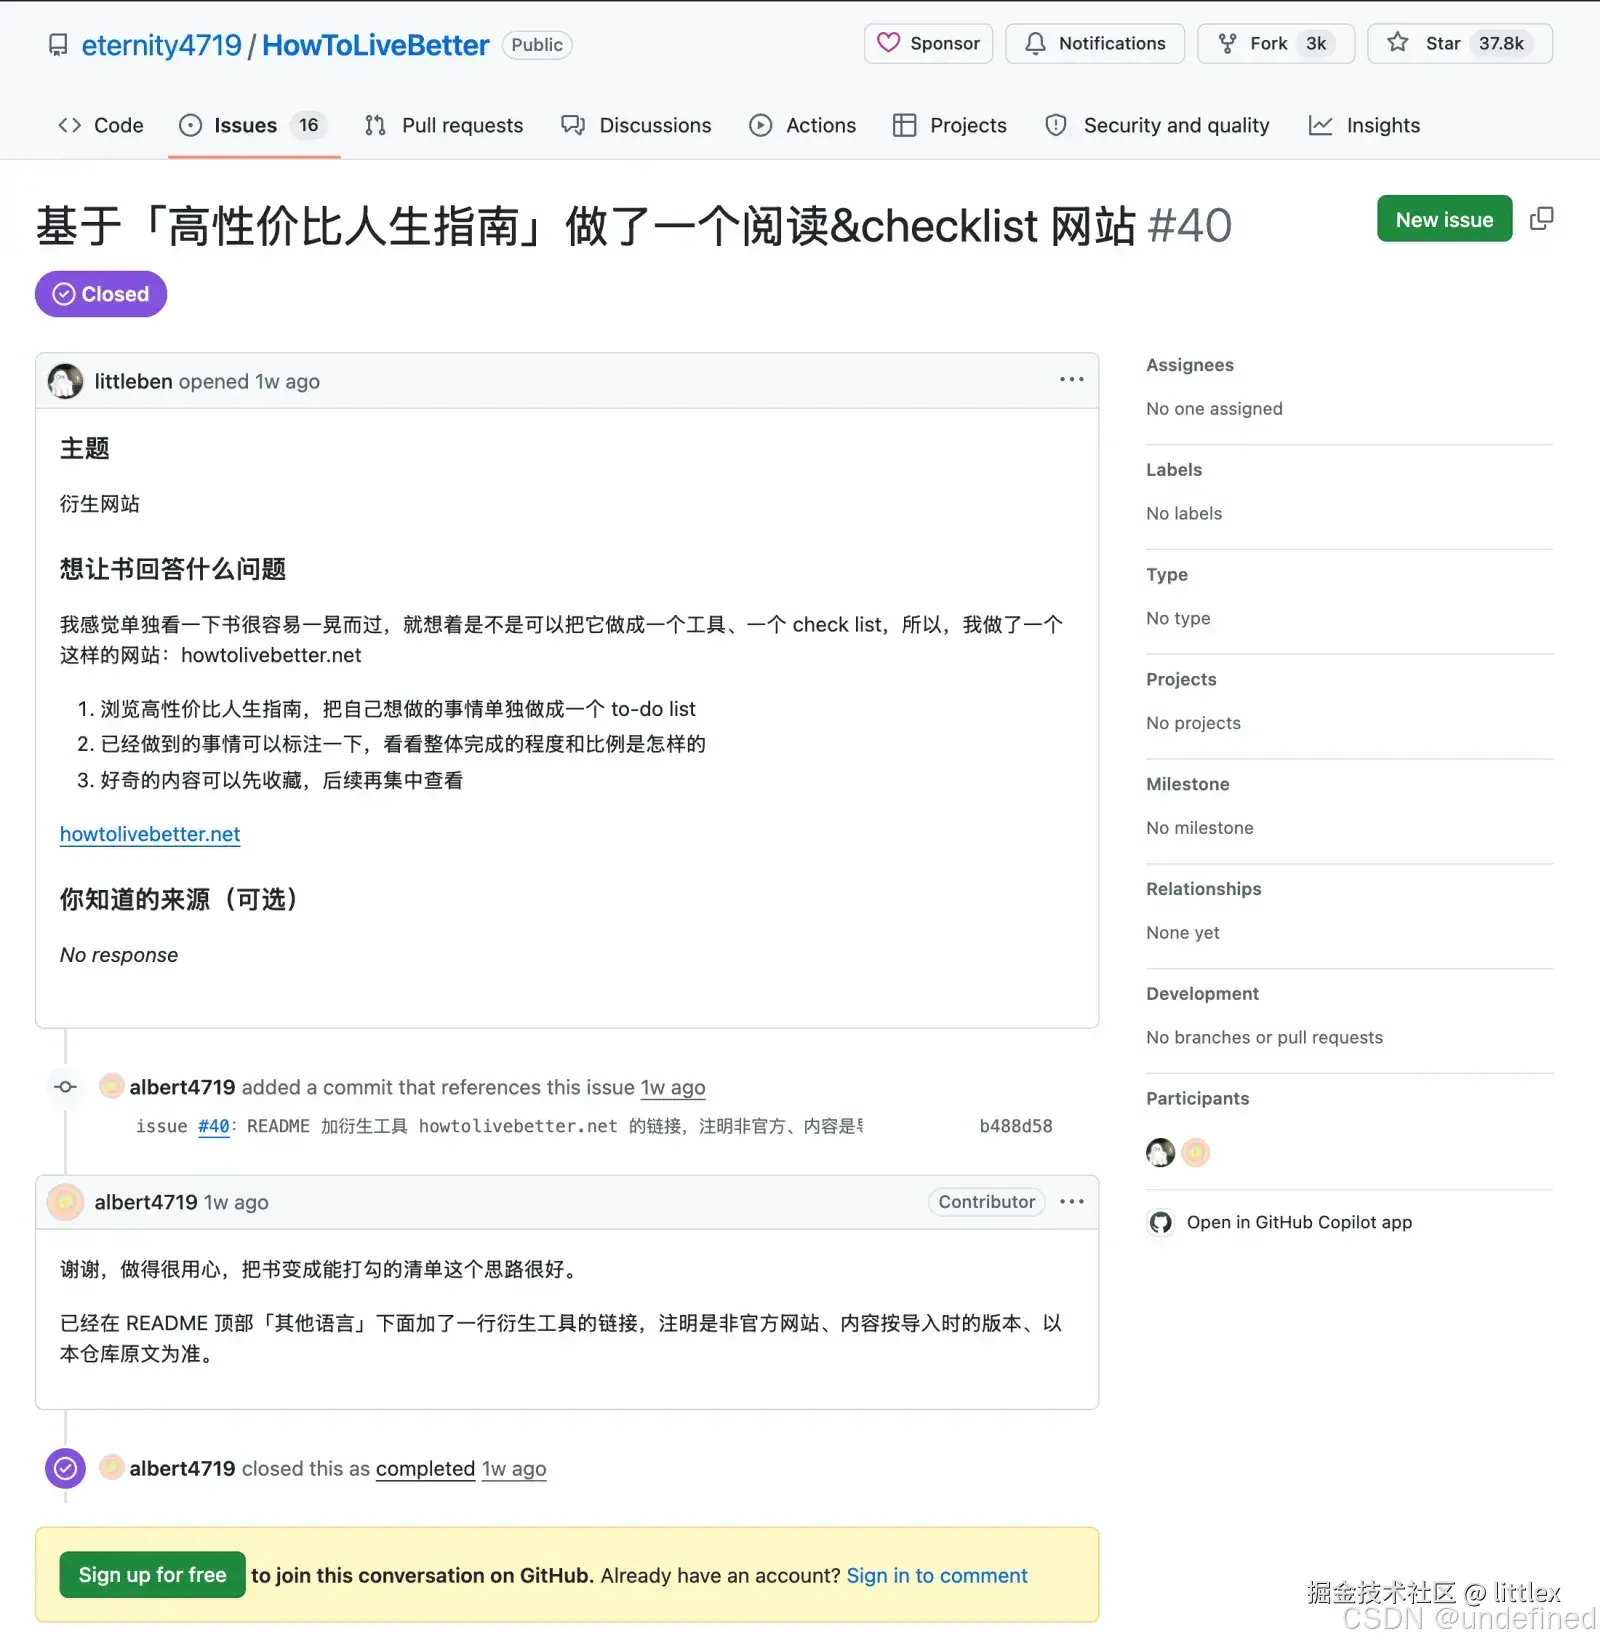
Task: Copy issue link with copy icon
Action: 1542,218
